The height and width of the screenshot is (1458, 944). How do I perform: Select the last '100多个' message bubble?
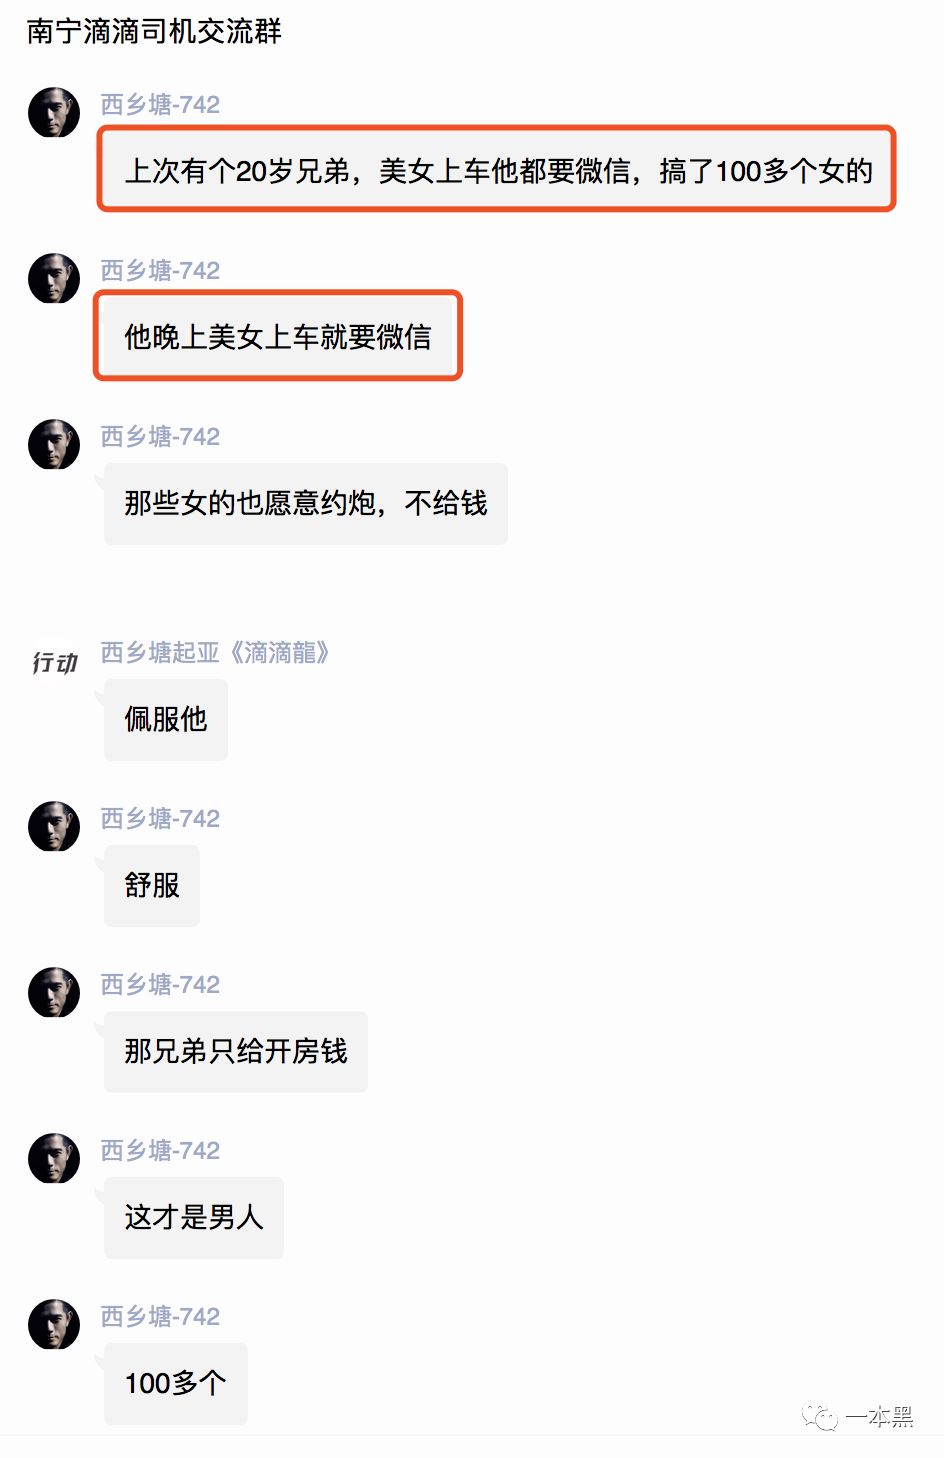pyautogui.click(x=176, y=1384)
